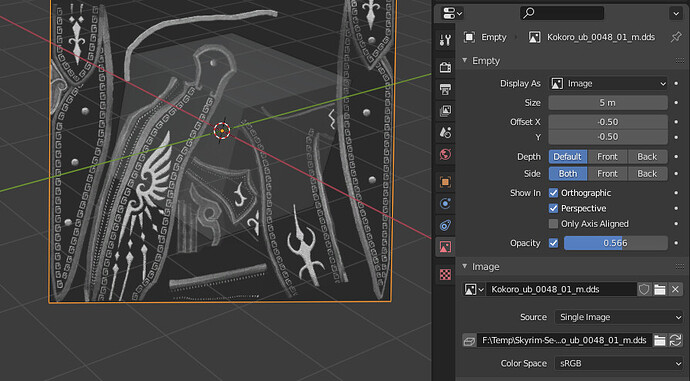
Task: Animate Display As property dot
Action: 676,83
